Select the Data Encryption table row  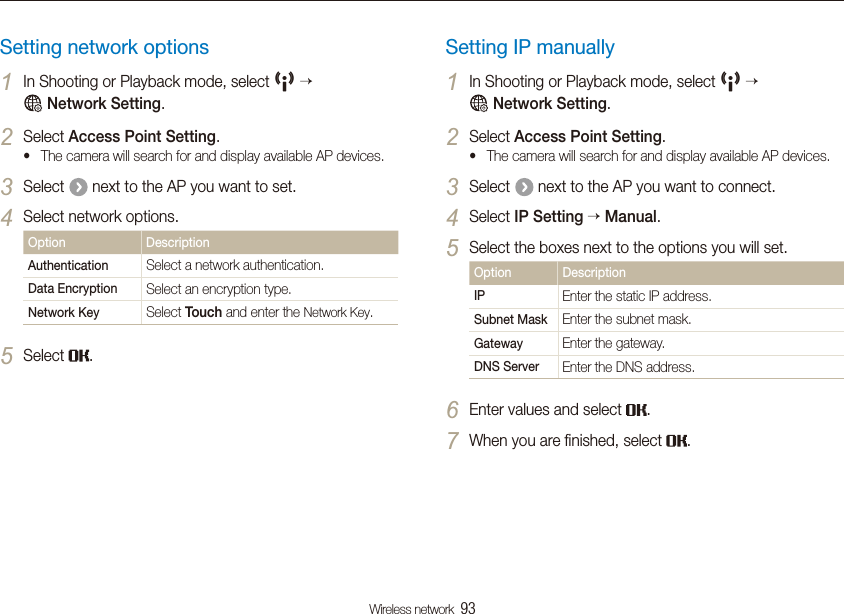210,289
